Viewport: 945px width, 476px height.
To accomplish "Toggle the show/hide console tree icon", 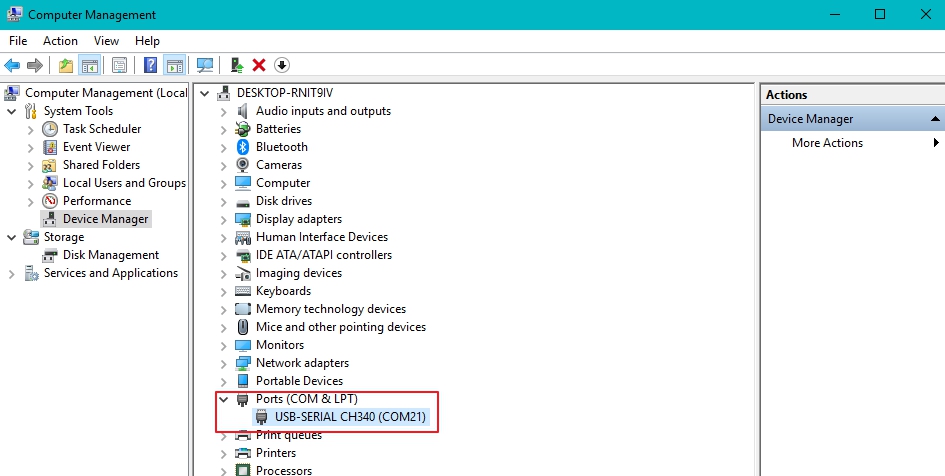I will tap(90, 65).
